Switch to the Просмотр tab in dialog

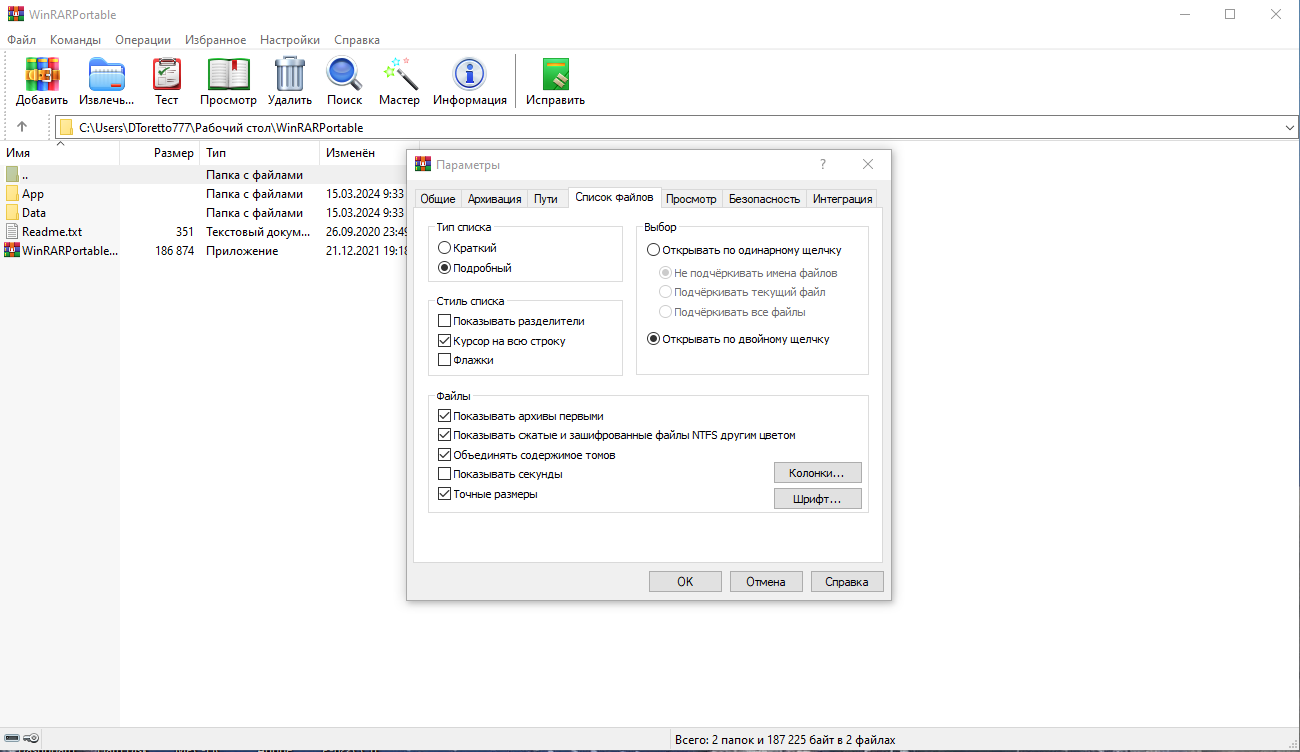691,199
